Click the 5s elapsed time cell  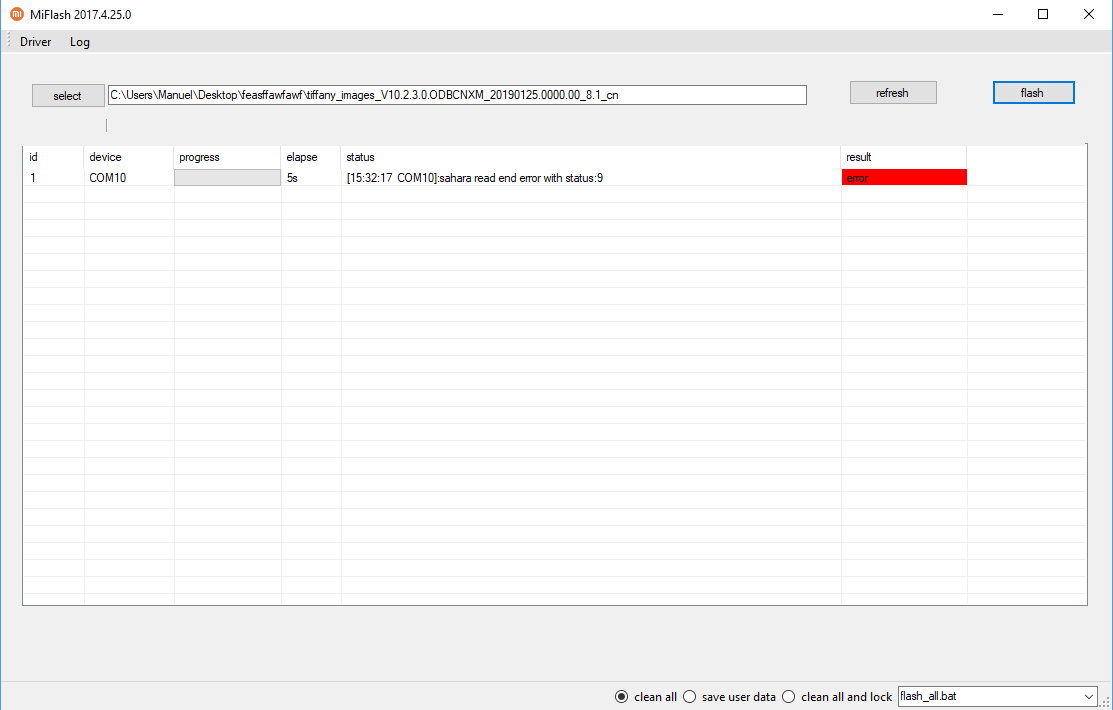pos(311,178)
